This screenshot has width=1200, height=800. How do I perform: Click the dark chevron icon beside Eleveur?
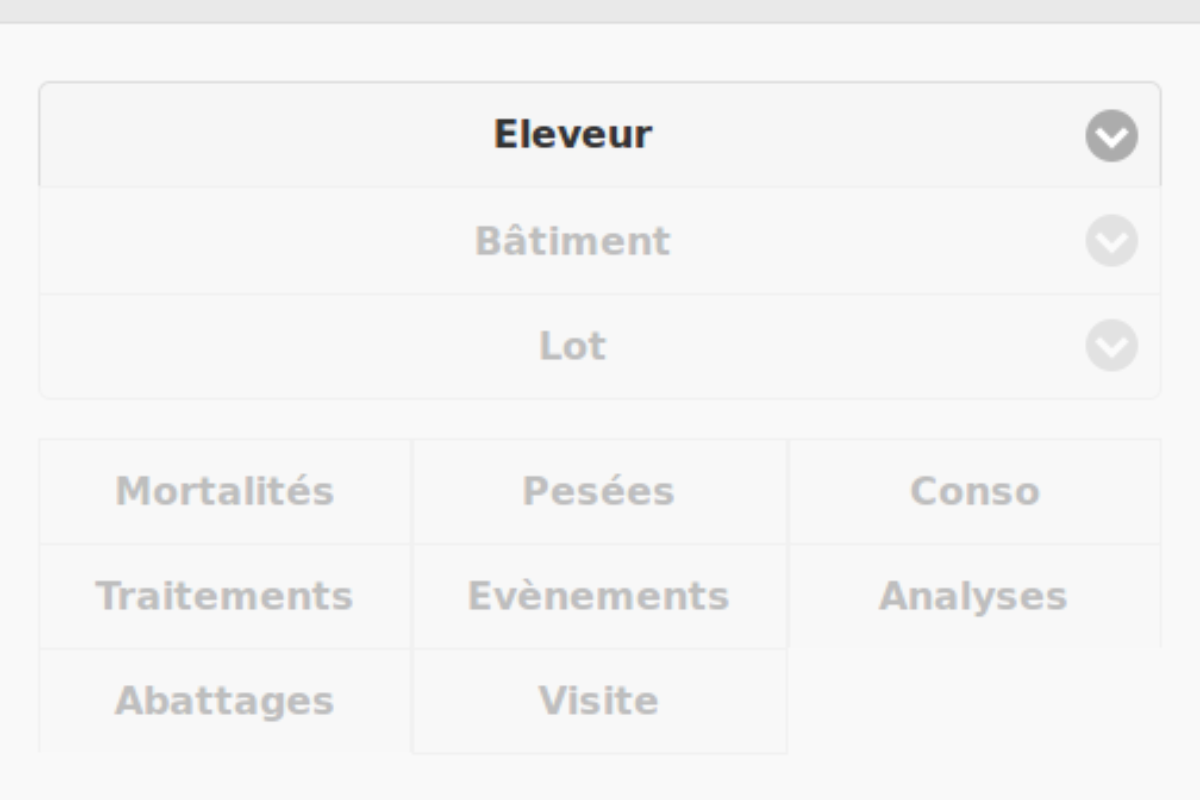point(1111,136)
